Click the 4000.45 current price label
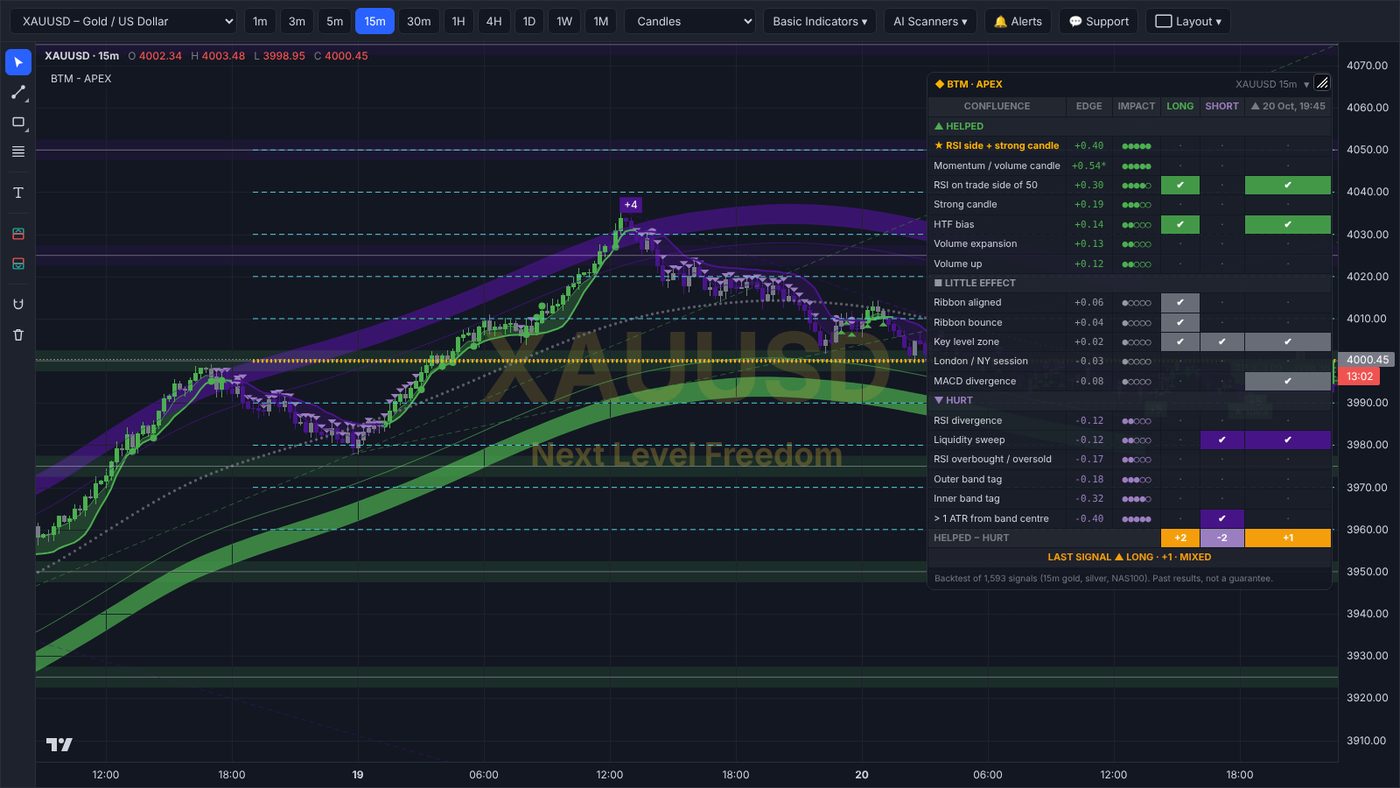Image resolution: width=1400 pixels, height=788 pixels. coord(1369,360)
